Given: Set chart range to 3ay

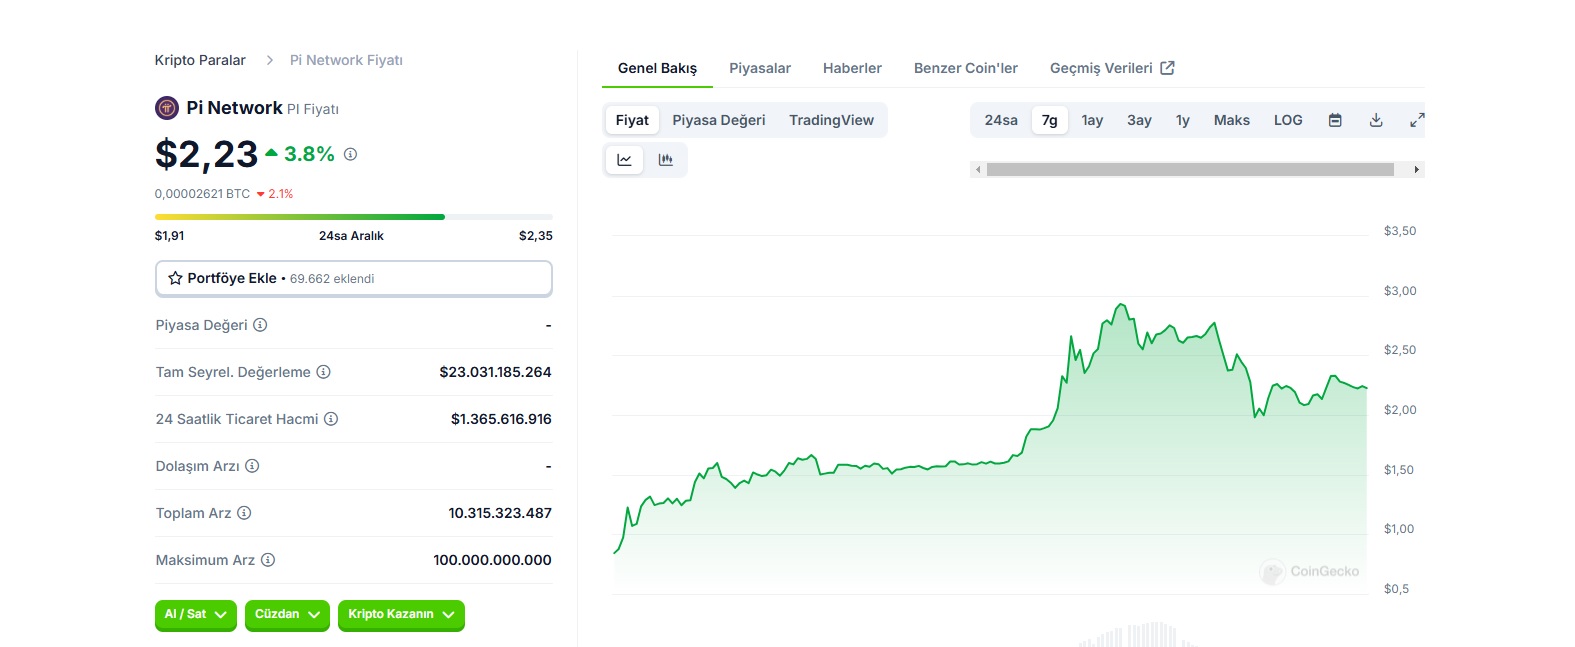Looking at the screenshot, I should point(1139,120).
